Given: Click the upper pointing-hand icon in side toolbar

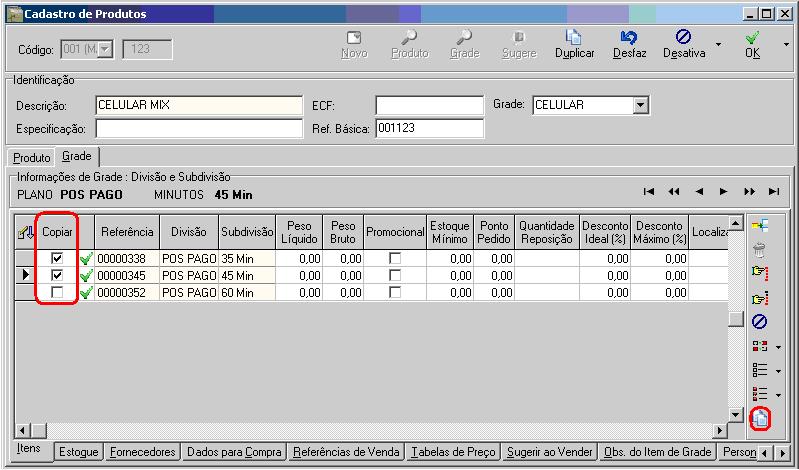Looking at the screenshot, I should click(760, 273).
